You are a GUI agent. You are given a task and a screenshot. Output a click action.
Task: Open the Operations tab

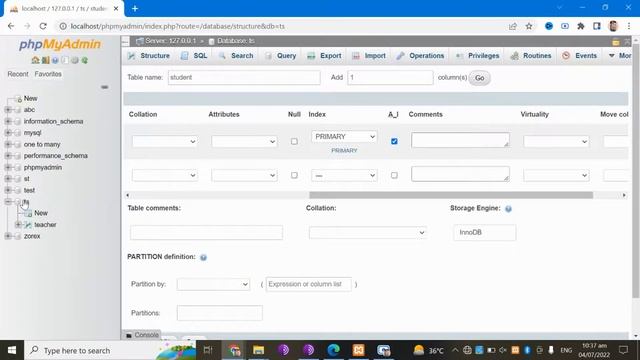[x=420, y=56]
